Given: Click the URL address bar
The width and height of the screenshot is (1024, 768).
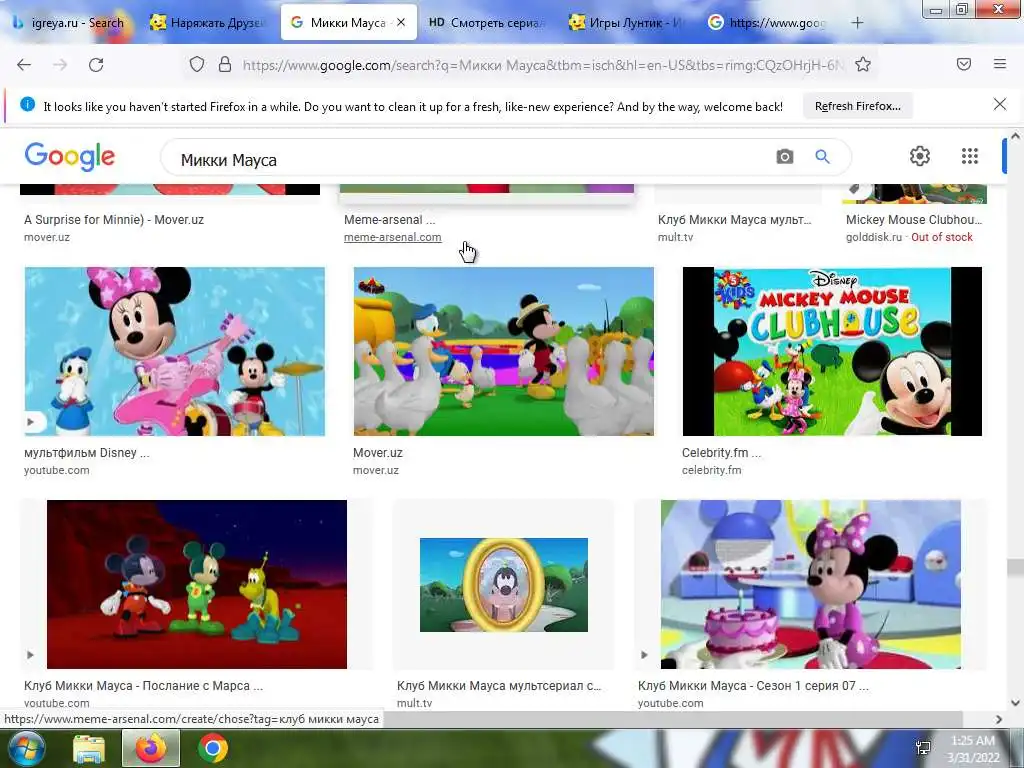Looking at the screenshot, I should [542, 65].
